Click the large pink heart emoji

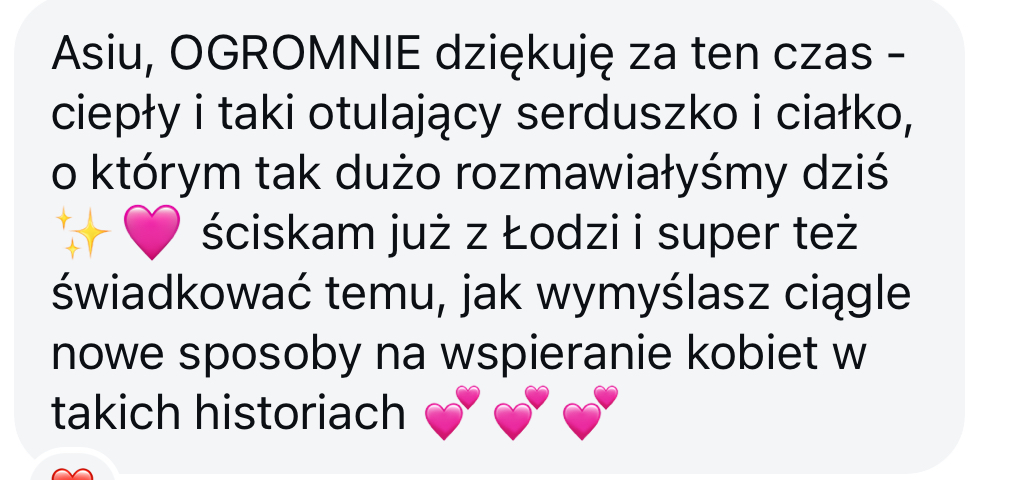152,232
